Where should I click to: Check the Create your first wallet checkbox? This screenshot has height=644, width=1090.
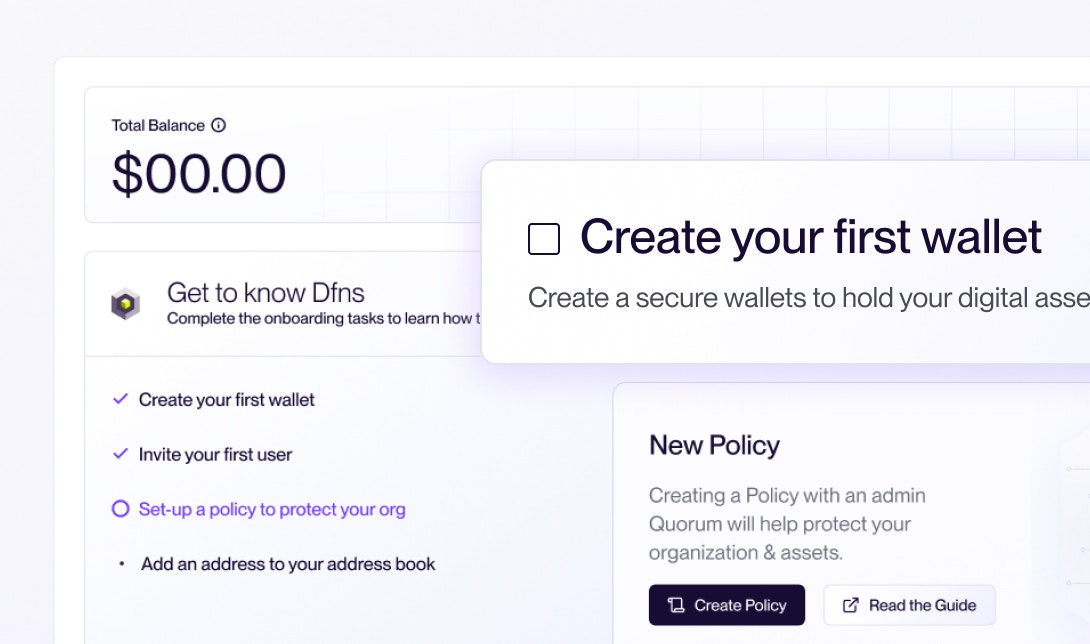[x=544, y=238]
